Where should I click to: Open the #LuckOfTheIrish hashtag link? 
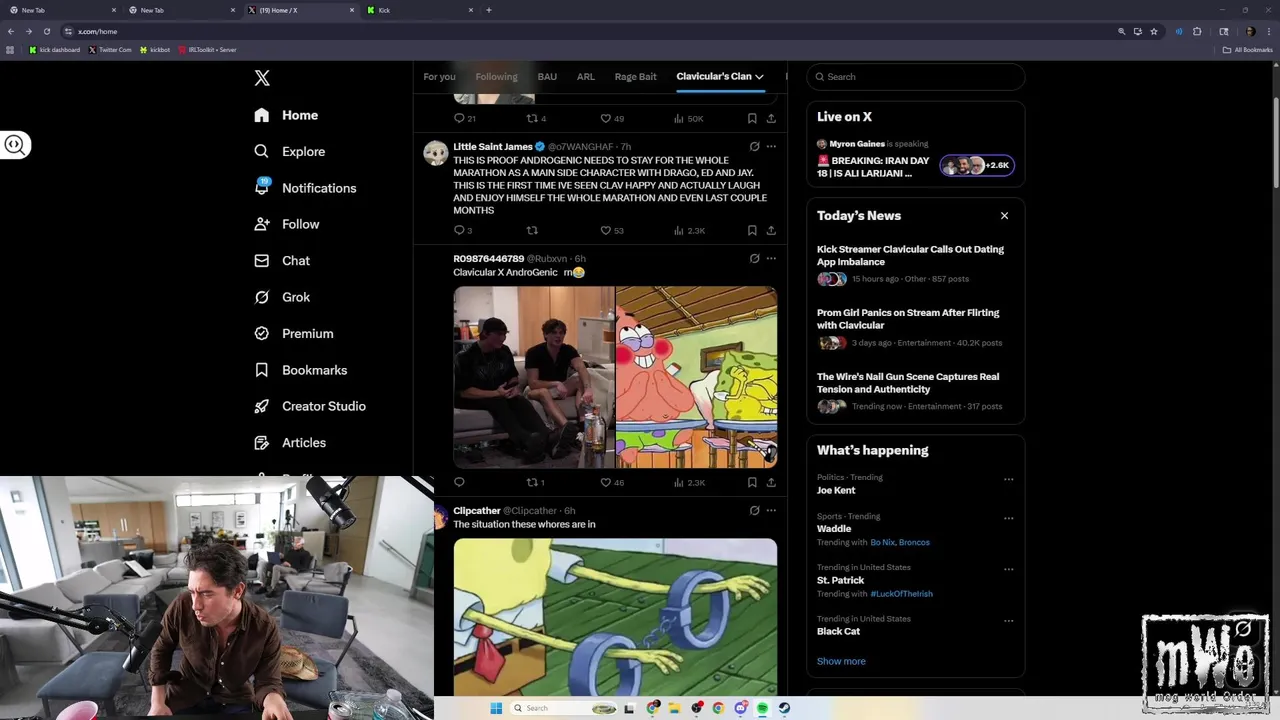click(x=902, y=594)
